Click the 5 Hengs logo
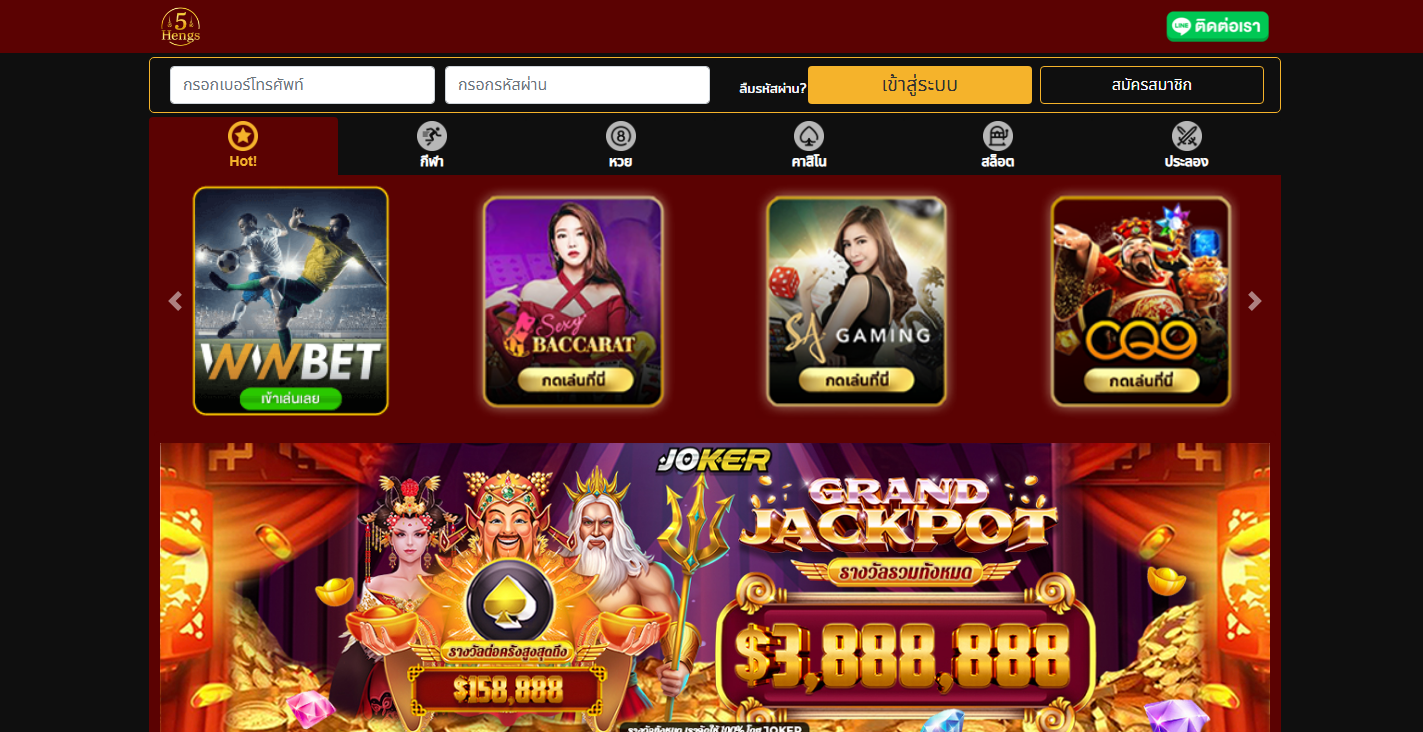The height and width of the screenshot is (732, 1423). [181, 26]
